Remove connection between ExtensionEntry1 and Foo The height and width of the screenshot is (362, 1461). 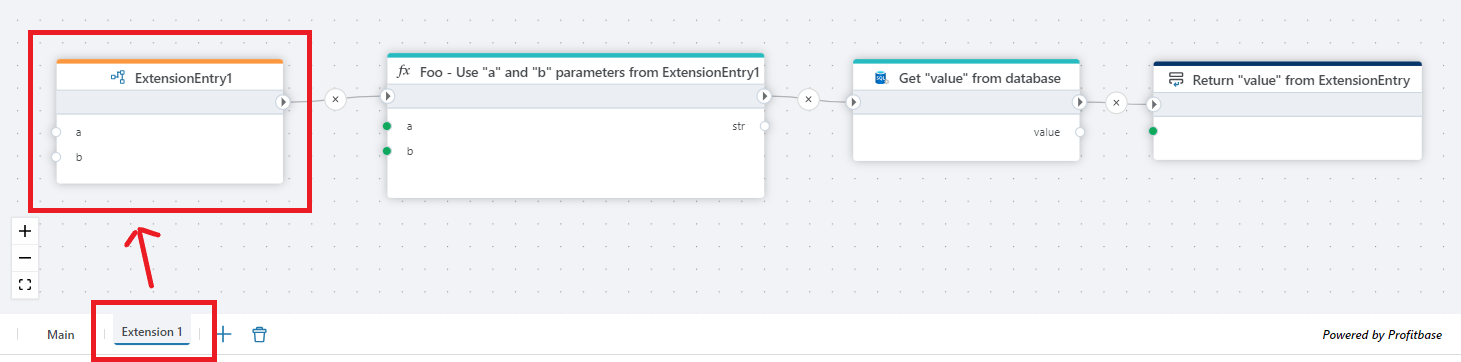pos(335,98)
